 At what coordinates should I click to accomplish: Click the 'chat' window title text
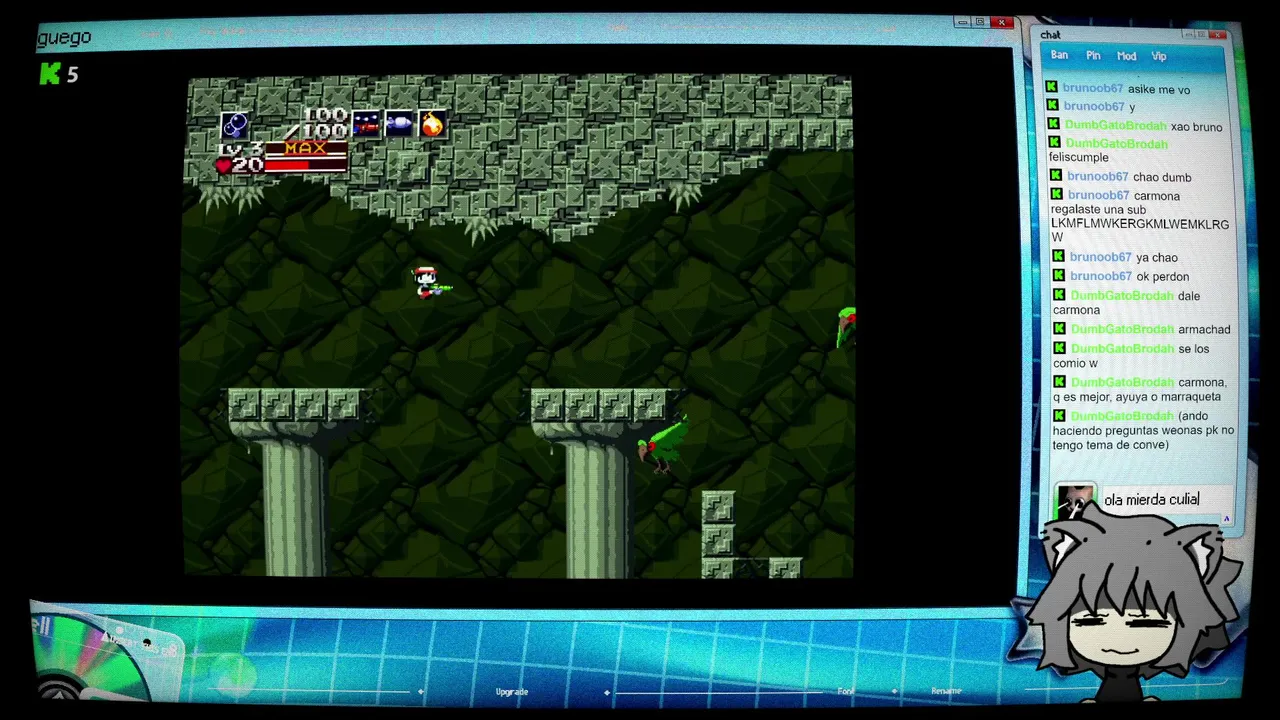click(x=1050, y=35)
